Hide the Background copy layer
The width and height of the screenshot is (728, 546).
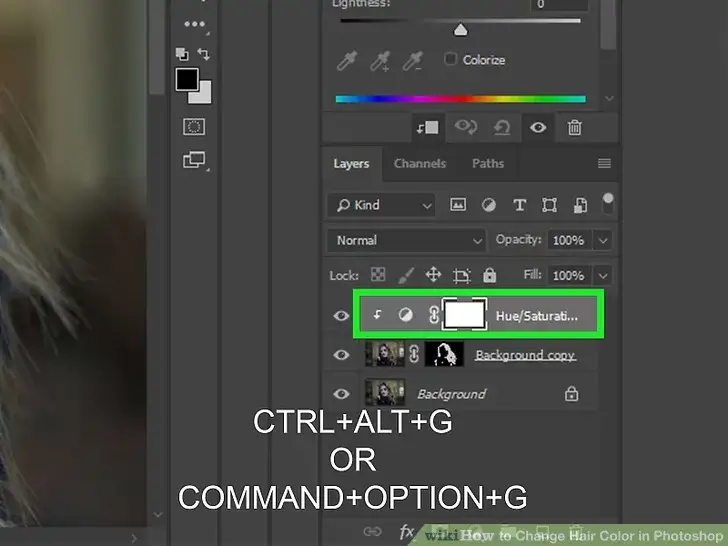click(x=341, y=355)
